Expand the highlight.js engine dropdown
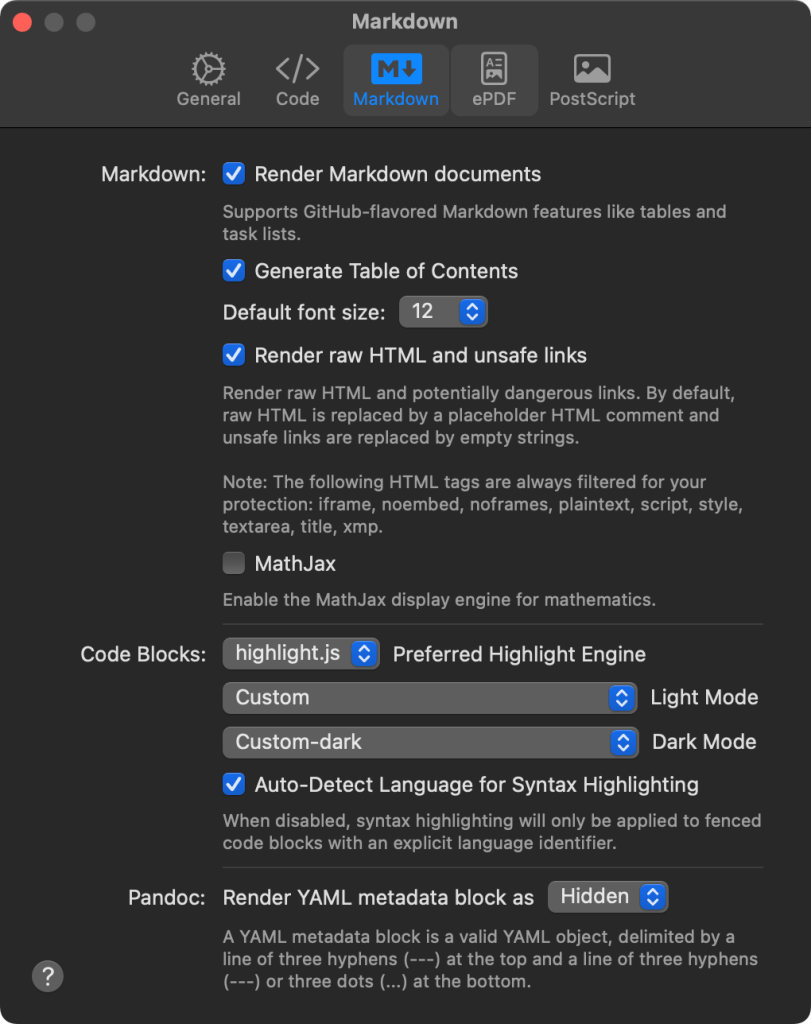 301,654
